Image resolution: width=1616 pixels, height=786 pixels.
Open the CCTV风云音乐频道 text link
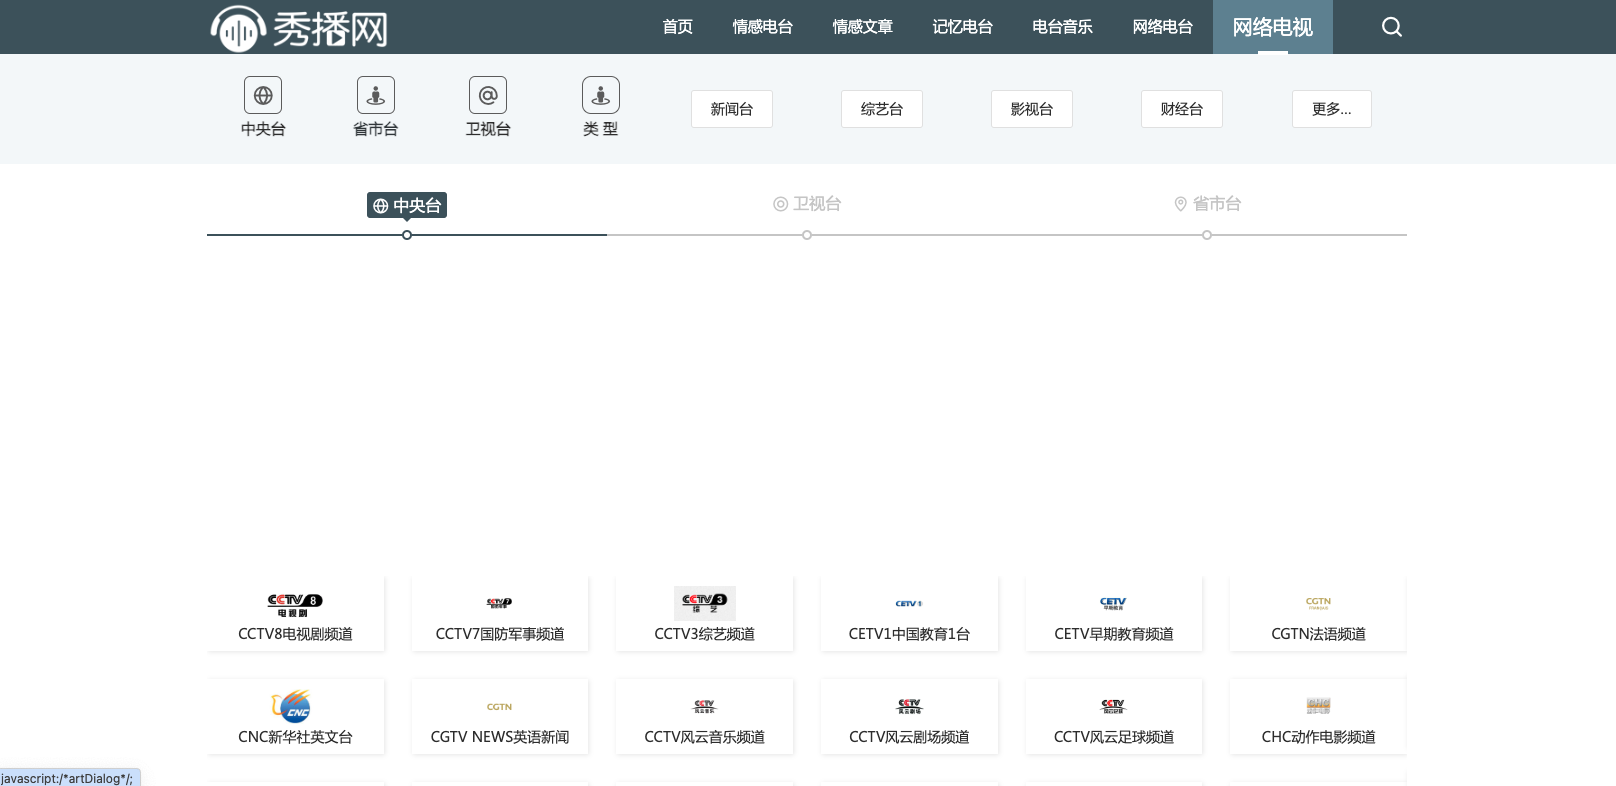point(705,737)
